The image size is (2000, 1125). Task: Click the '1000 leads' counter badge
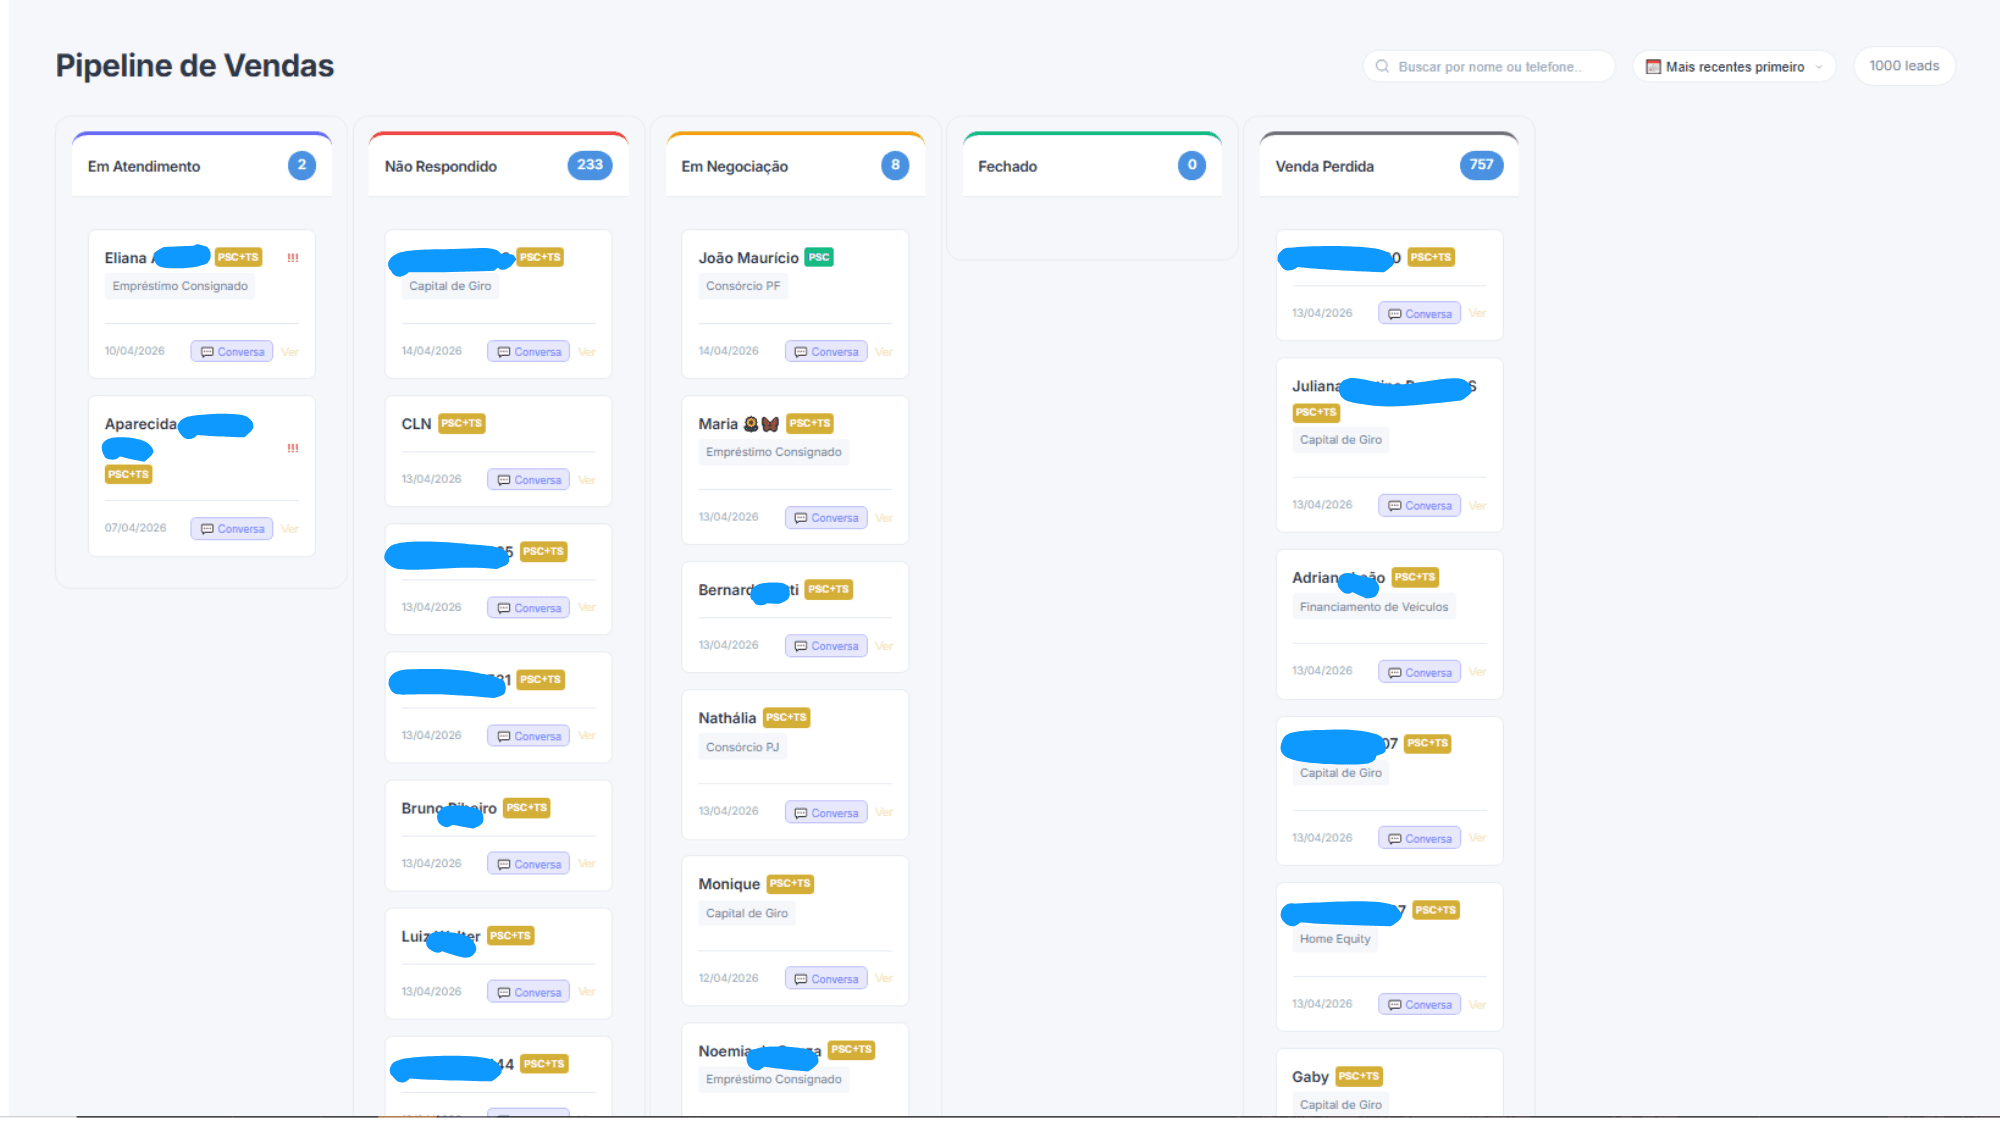(1904, 66)
